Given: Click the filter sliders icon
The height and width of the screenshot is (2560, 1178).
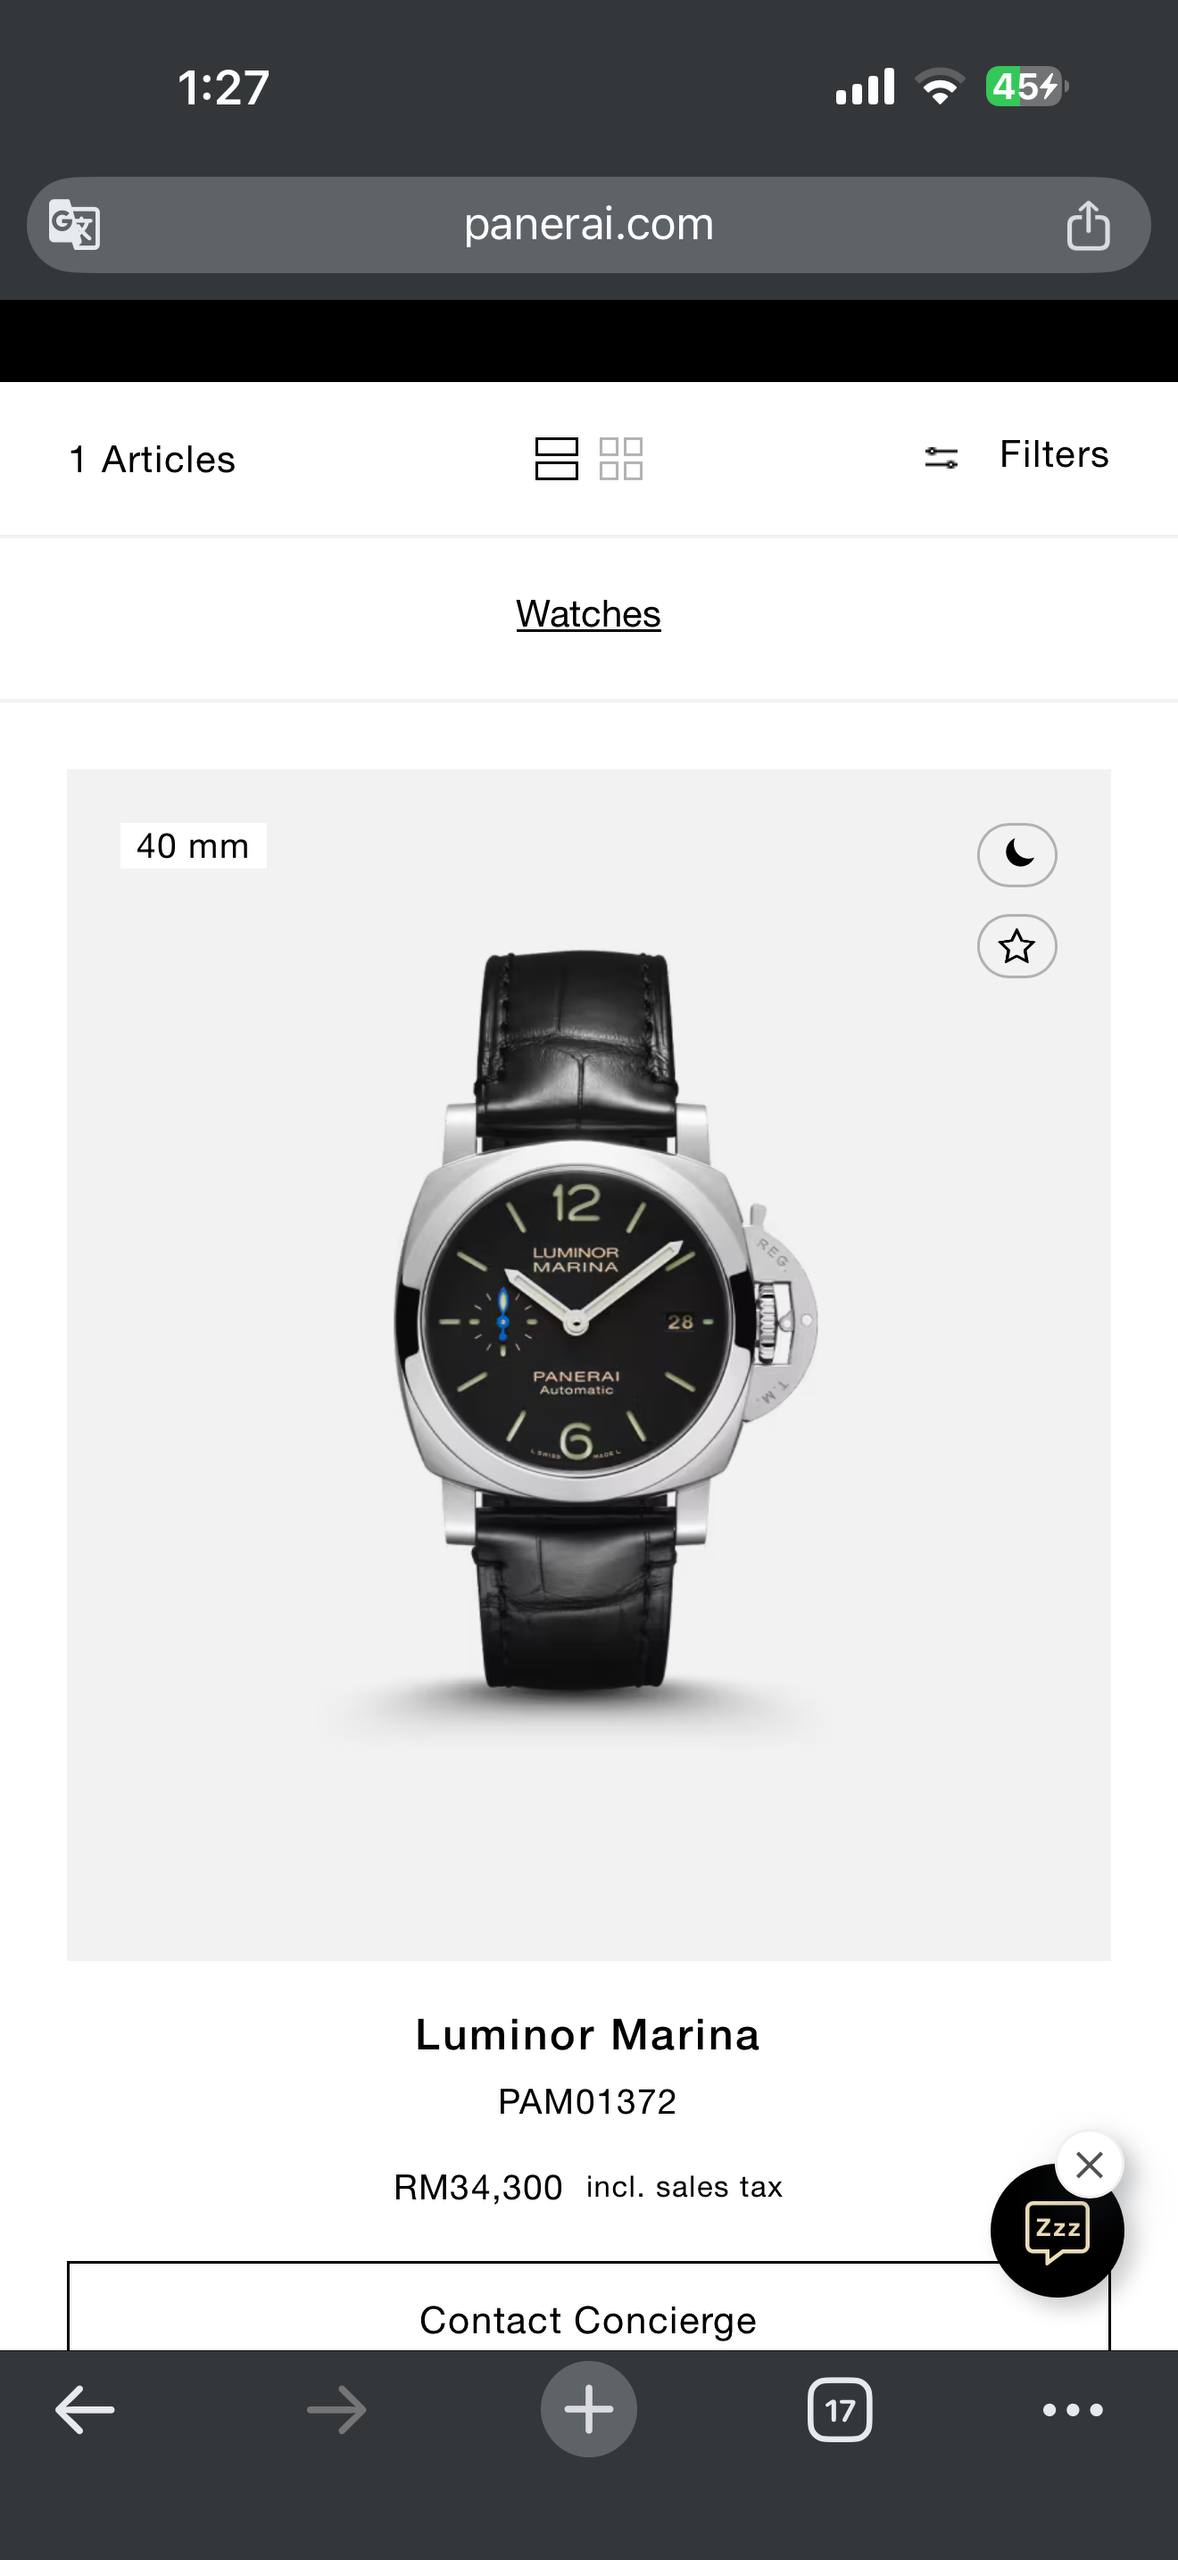Looking at the screenshot, I should 941,458.
